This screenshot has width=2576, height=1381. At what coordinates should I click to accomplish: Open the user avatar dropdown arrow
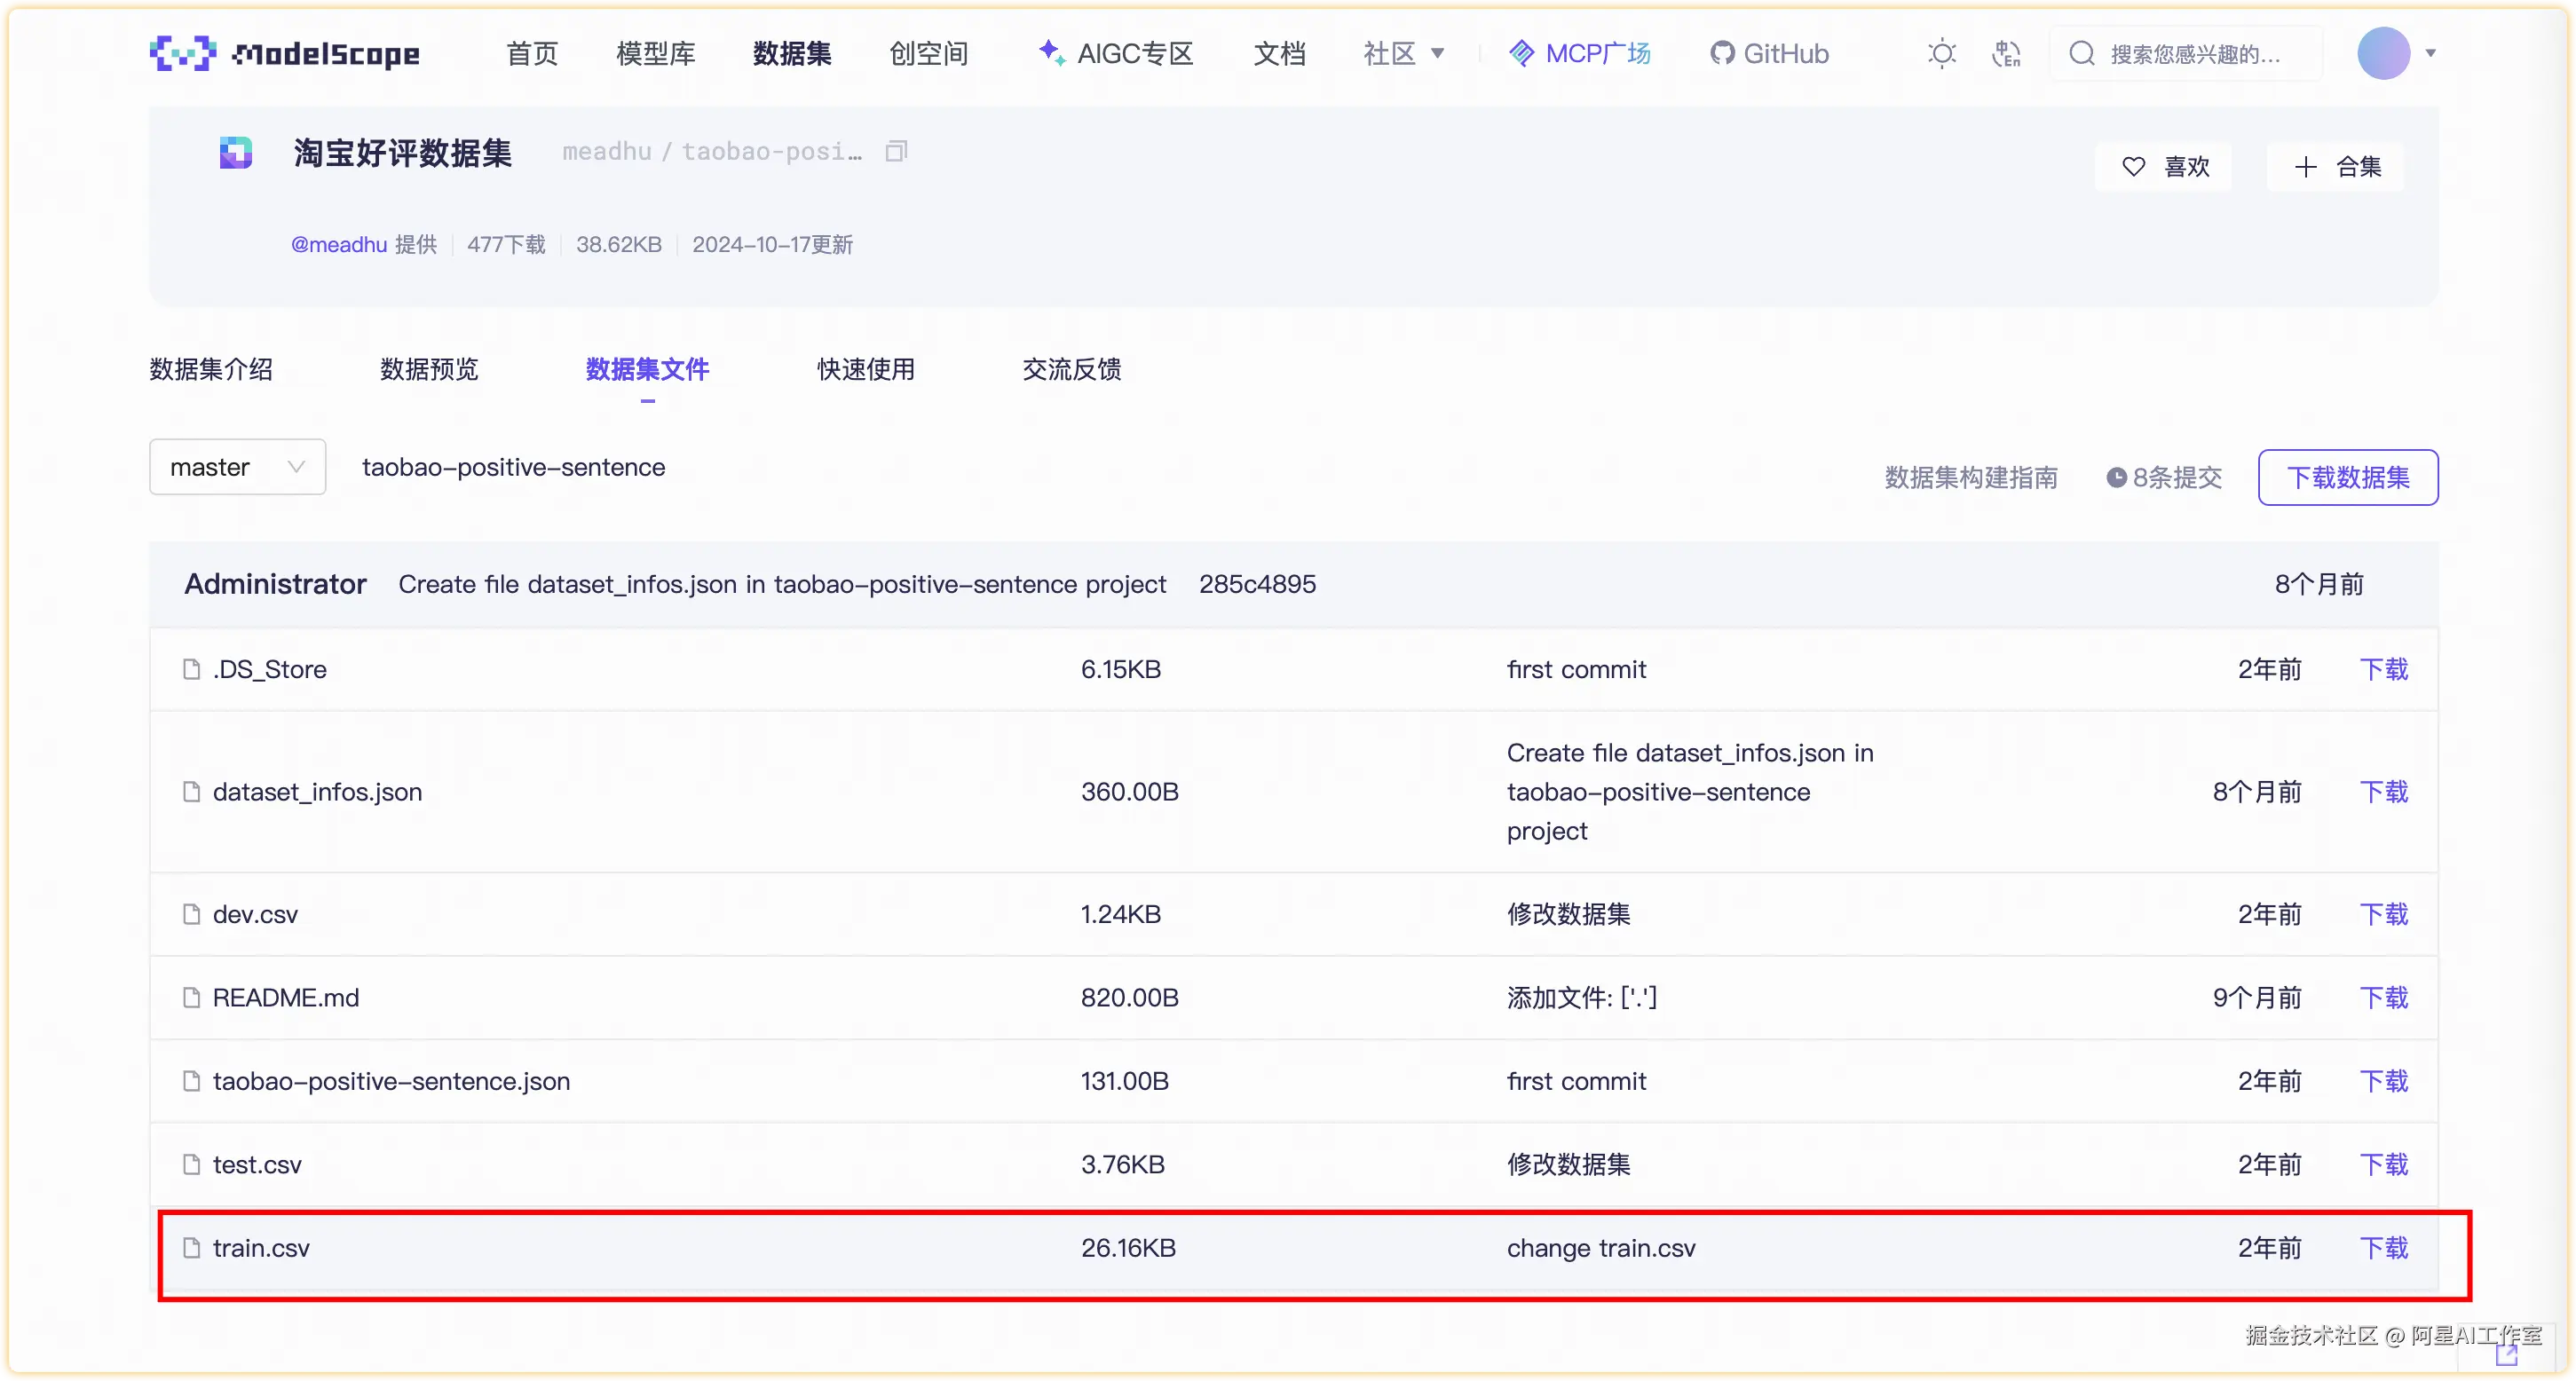coord(2431,53)
